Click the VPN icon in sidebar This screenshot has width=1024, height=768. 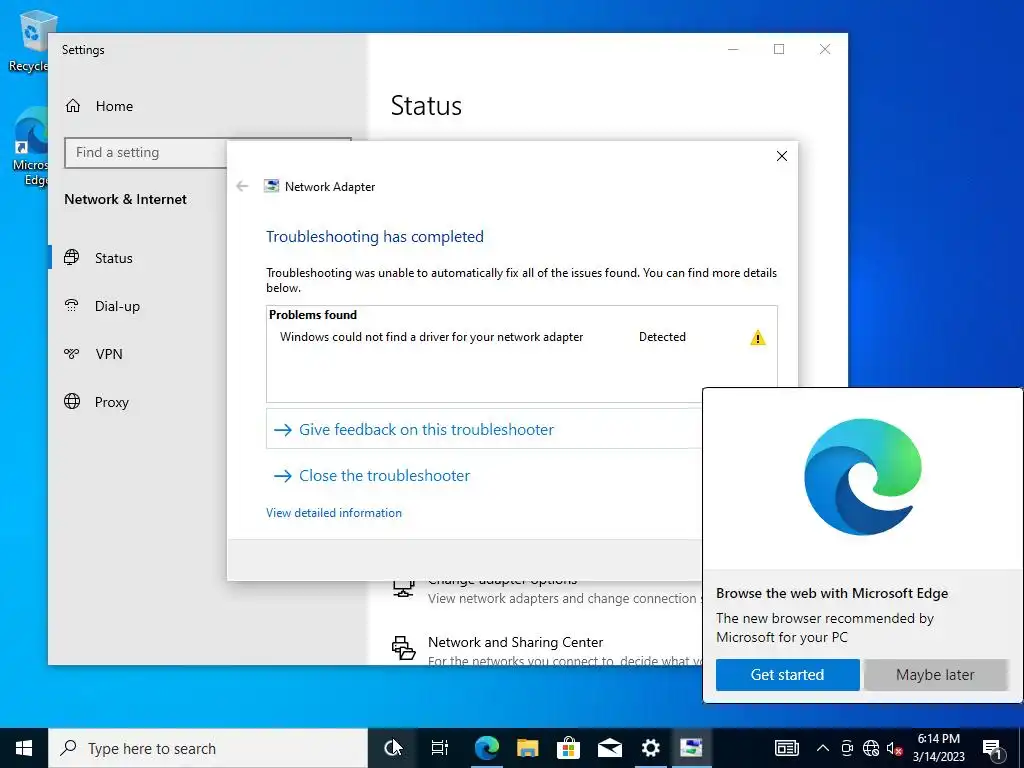point(72,353)
